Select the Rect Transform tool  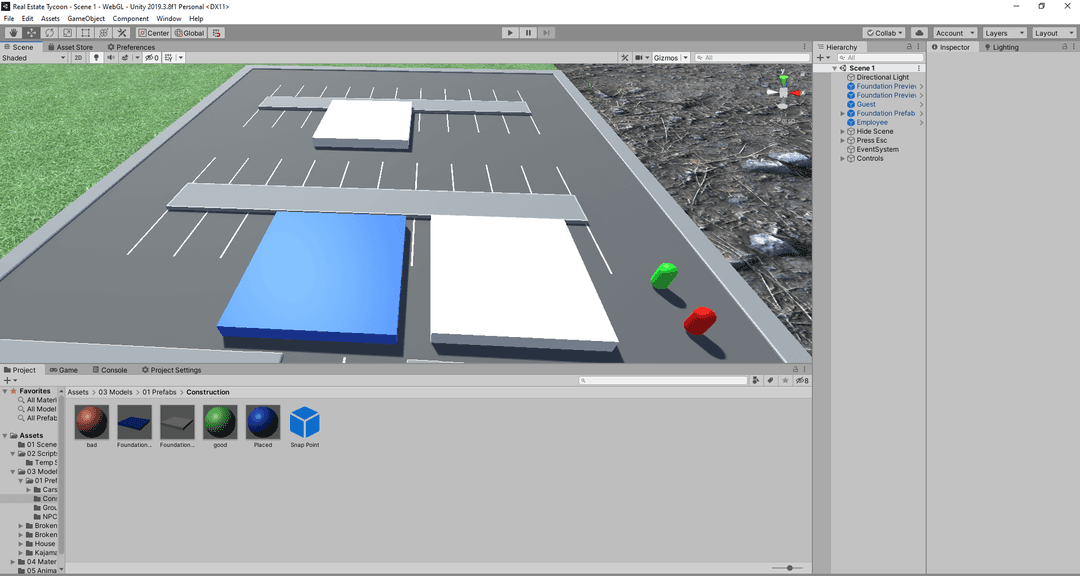click(86, 33)
